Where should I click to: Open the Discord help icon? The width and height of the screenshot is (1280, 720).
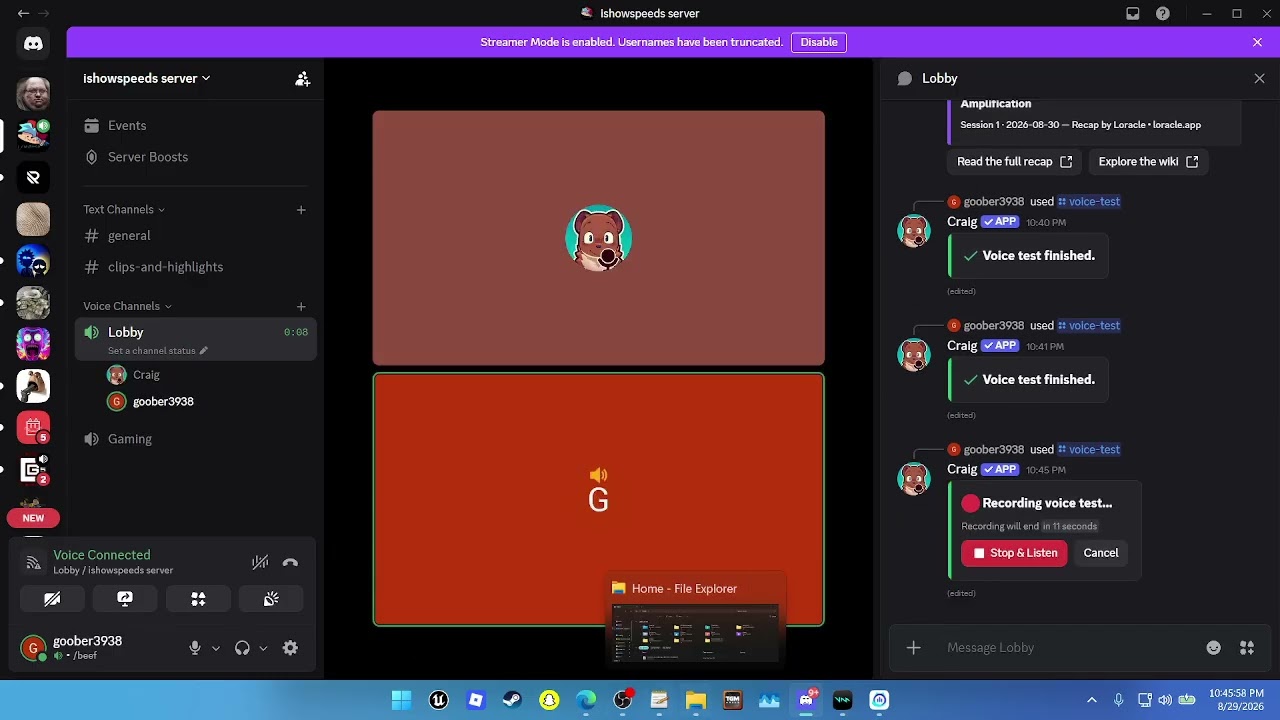click(x=1162, y=13)
